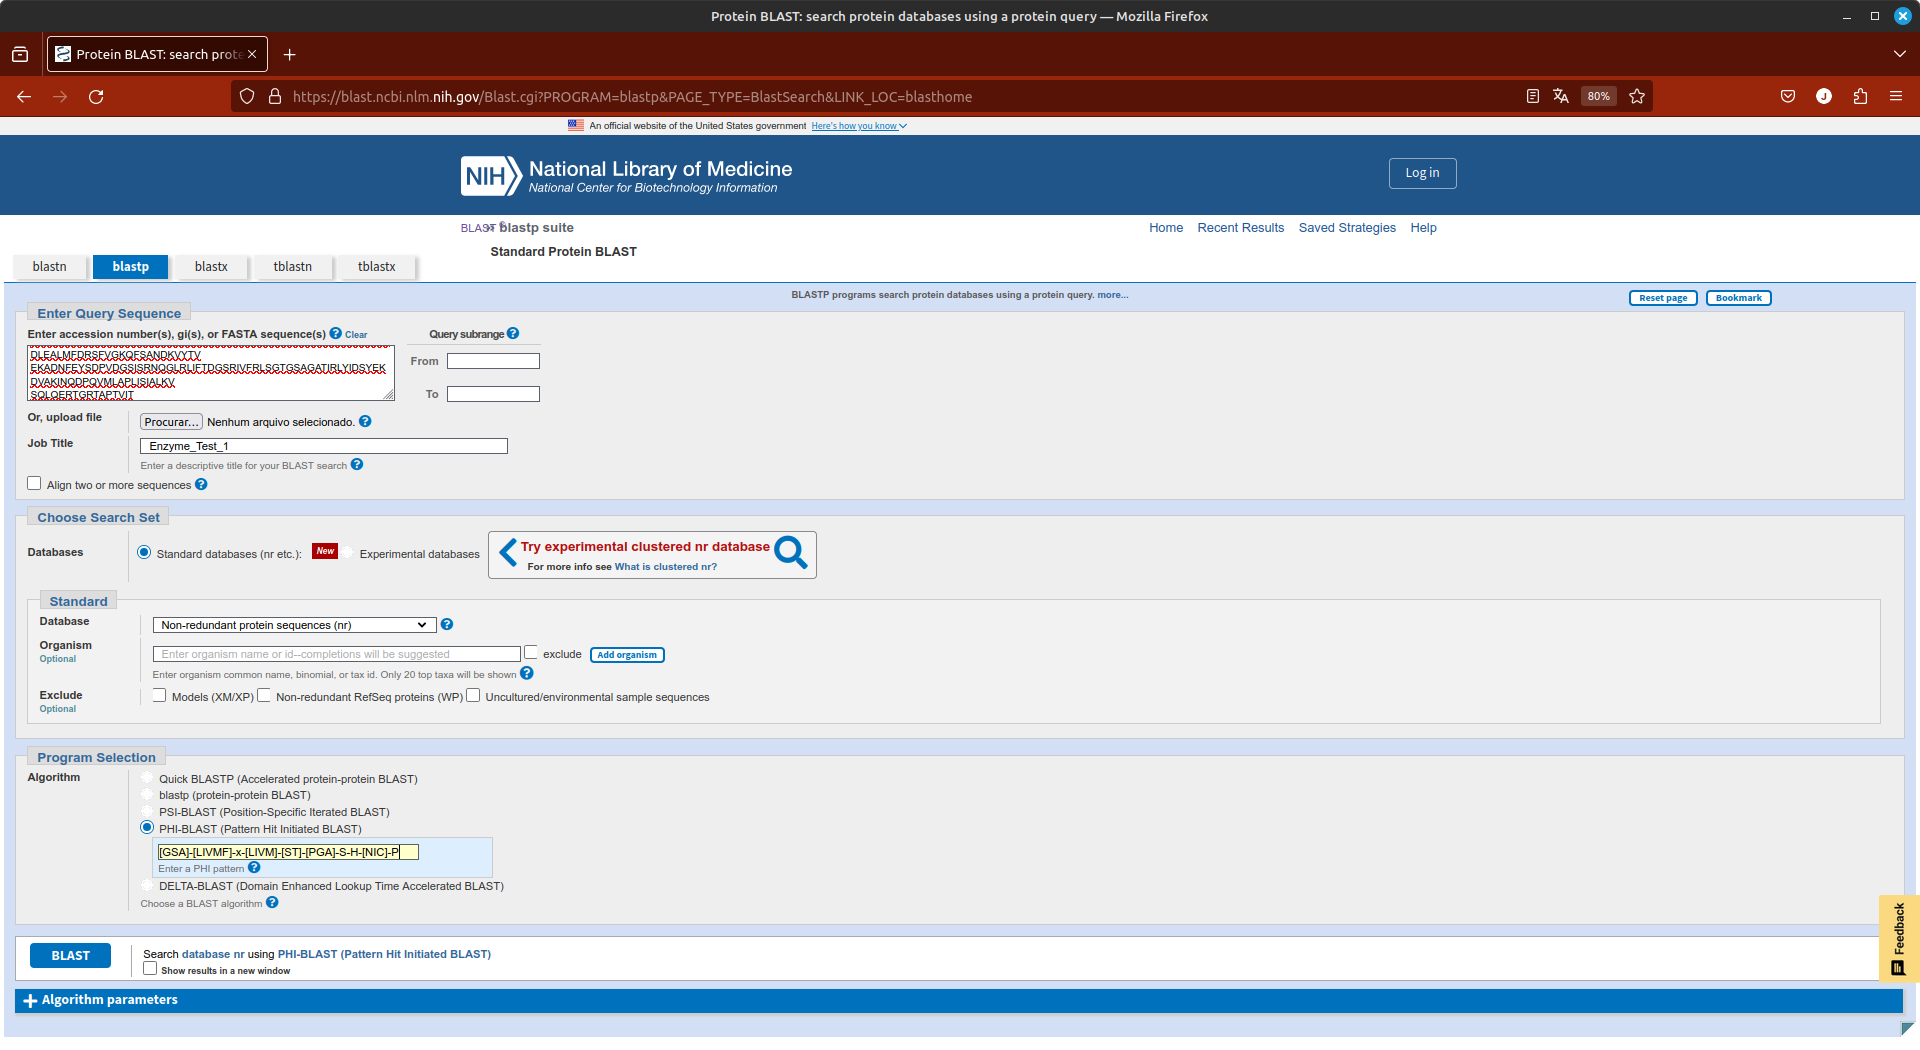The image size is (1920, 1050).
Task: Open a new tab with plus icon
Action: pyautogui.click(x=290, y=54)
